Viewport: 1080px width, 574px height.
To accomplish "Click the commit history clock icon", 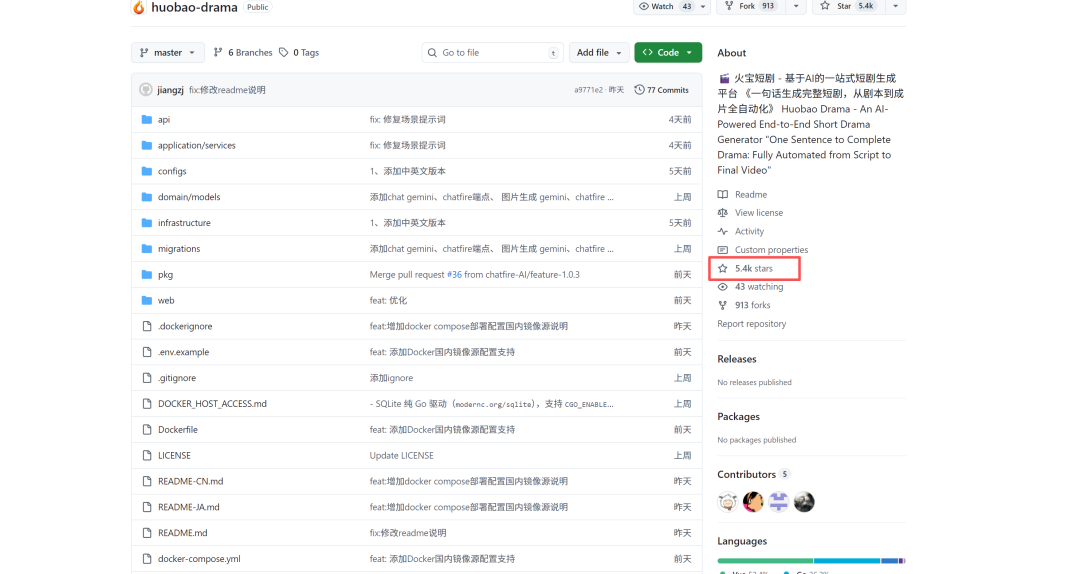I will [639, 90].
